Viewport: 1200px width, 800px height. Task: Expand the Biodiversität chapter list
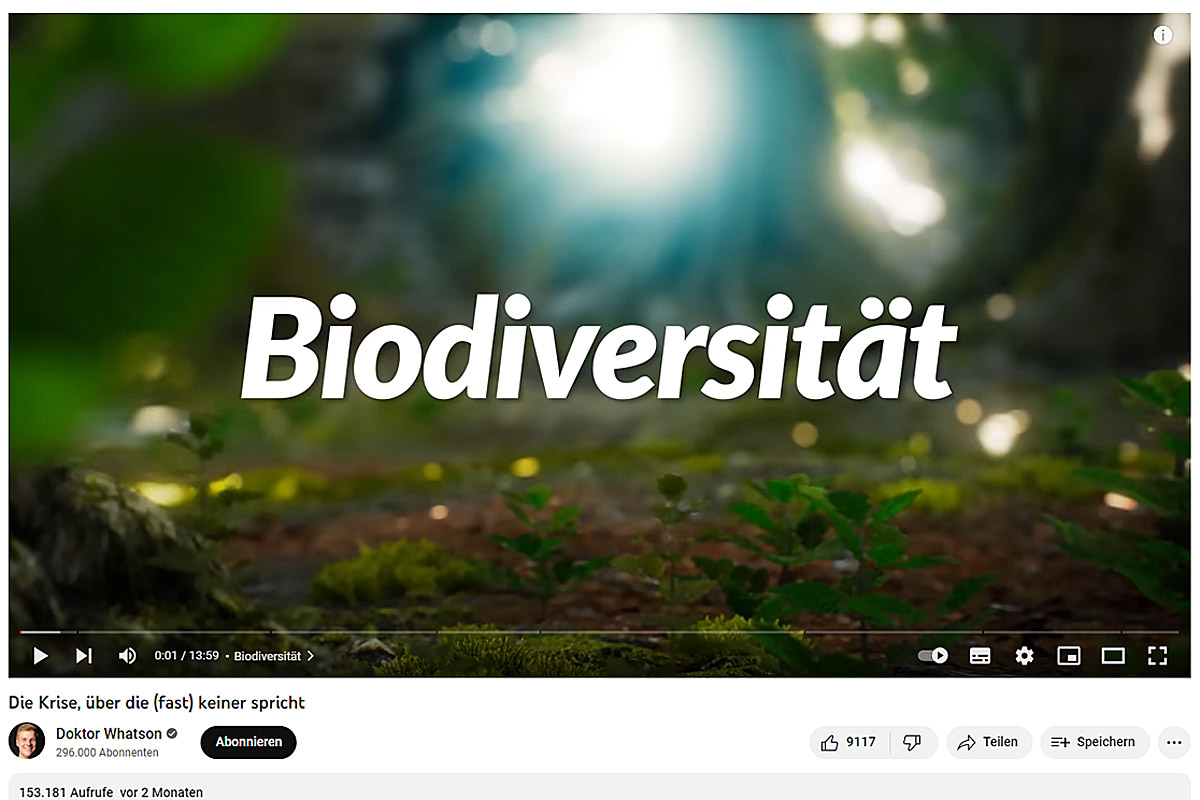(274, 656)
